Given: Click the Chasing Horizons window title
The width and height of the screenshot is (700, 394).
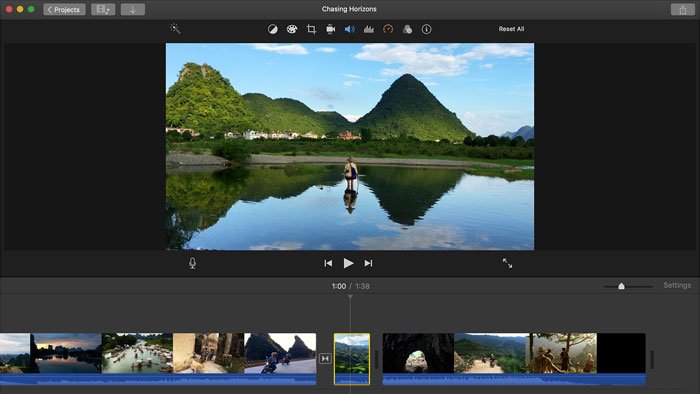Looking at the screenshot, I should pos(349,9).
